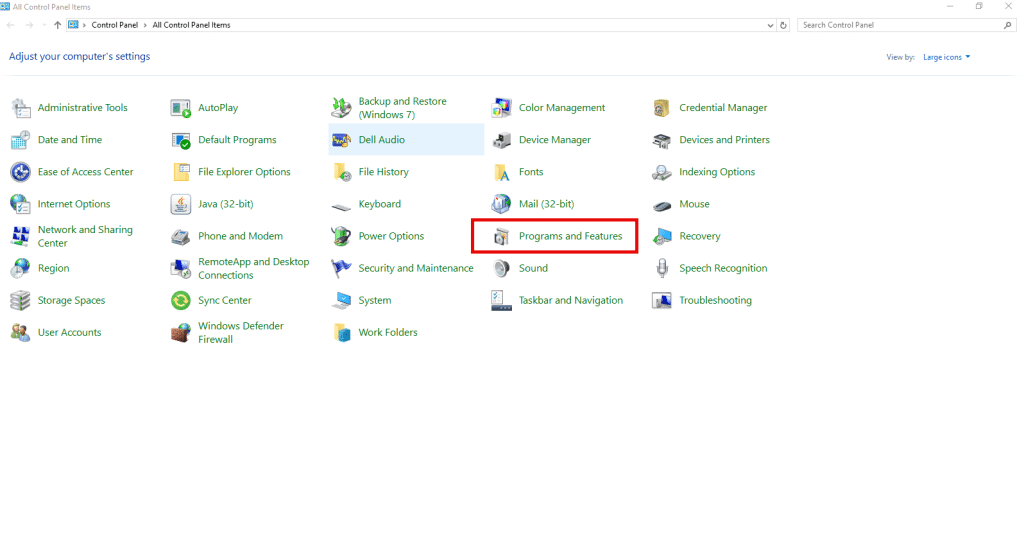Click the User Accounts icon

pyautogui.click(x=20, y=333)
